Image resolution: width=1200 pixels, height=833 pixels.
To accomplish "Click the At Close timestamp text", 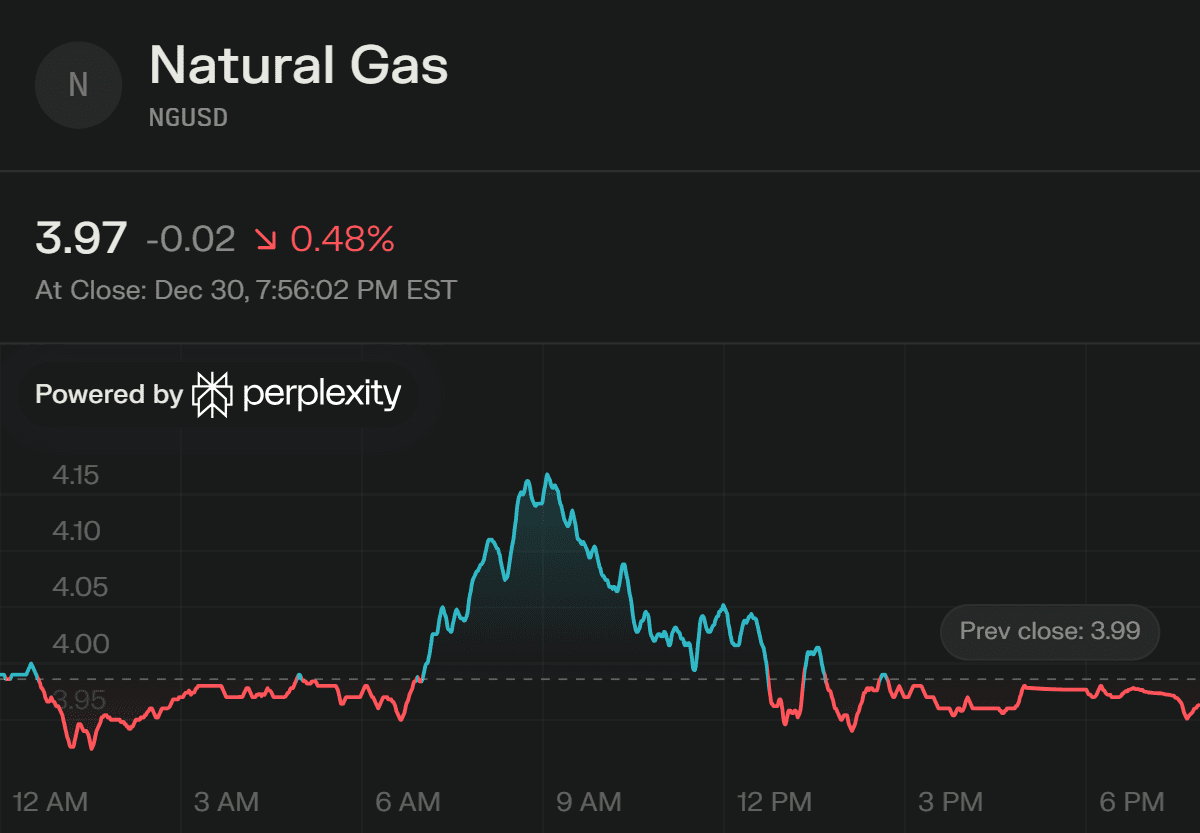I will pos(246,290).
